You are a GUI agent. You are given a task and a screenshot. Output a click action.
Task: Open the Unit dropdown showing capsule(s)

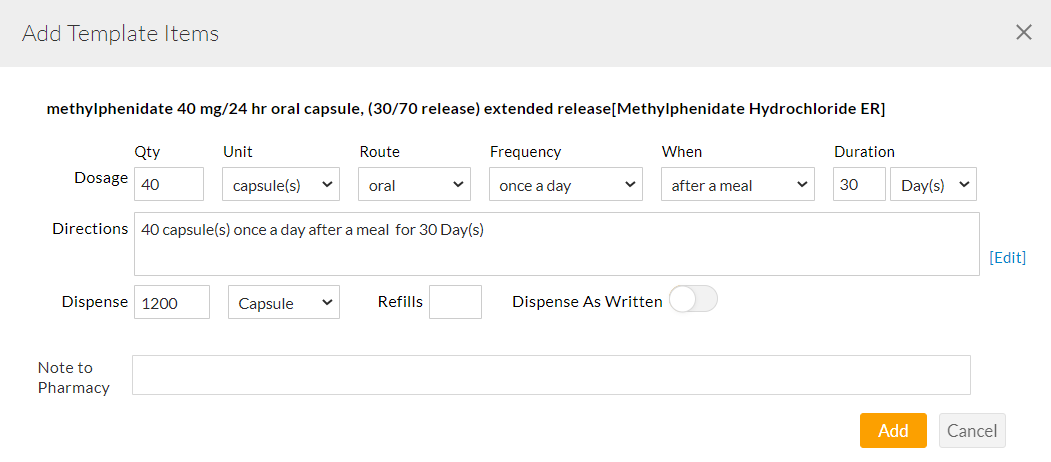point(281,185)
